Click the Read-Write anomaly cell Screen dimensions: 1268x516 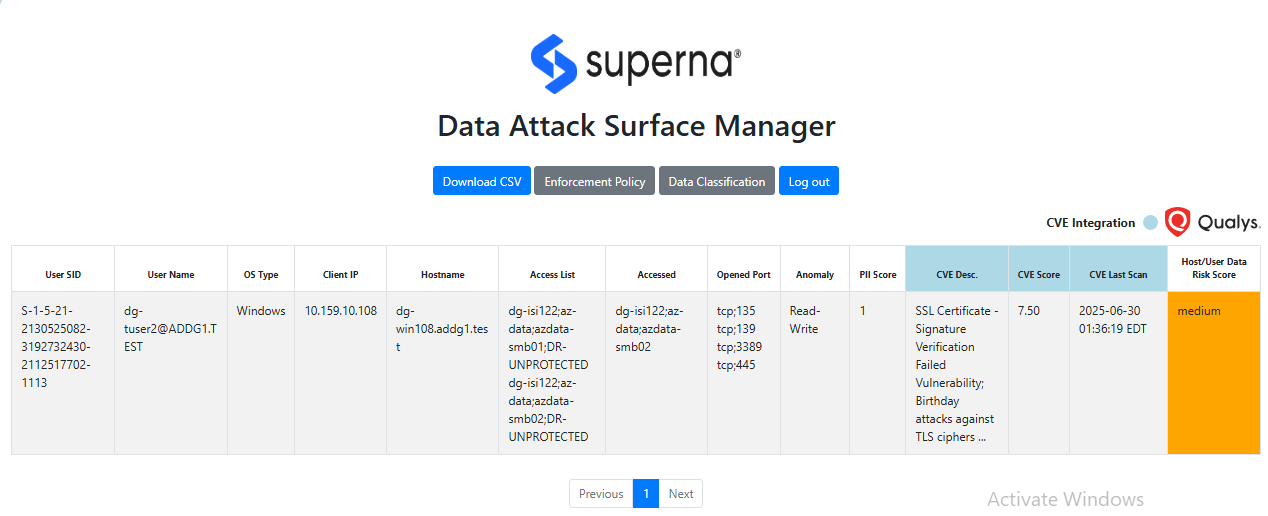coord(815,373)
